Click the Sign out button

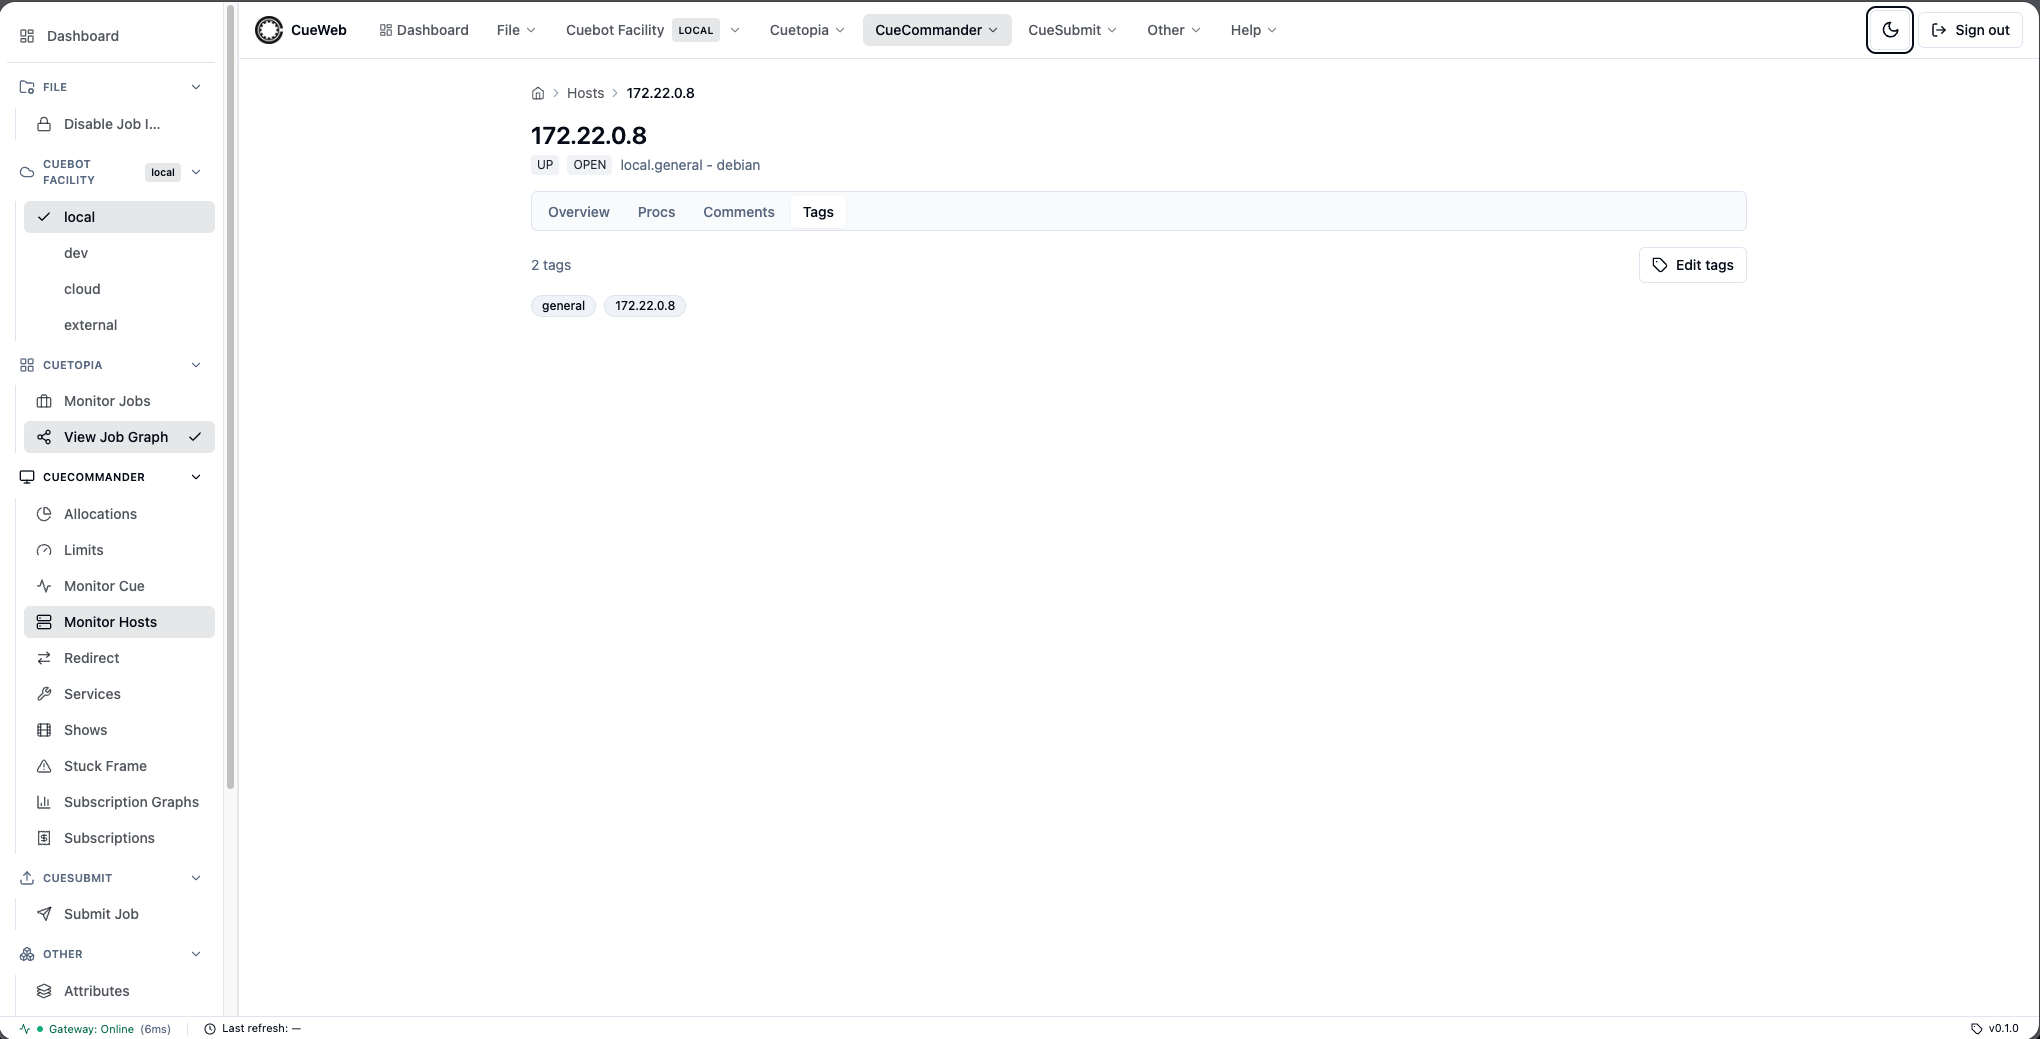coord(1970,30)
